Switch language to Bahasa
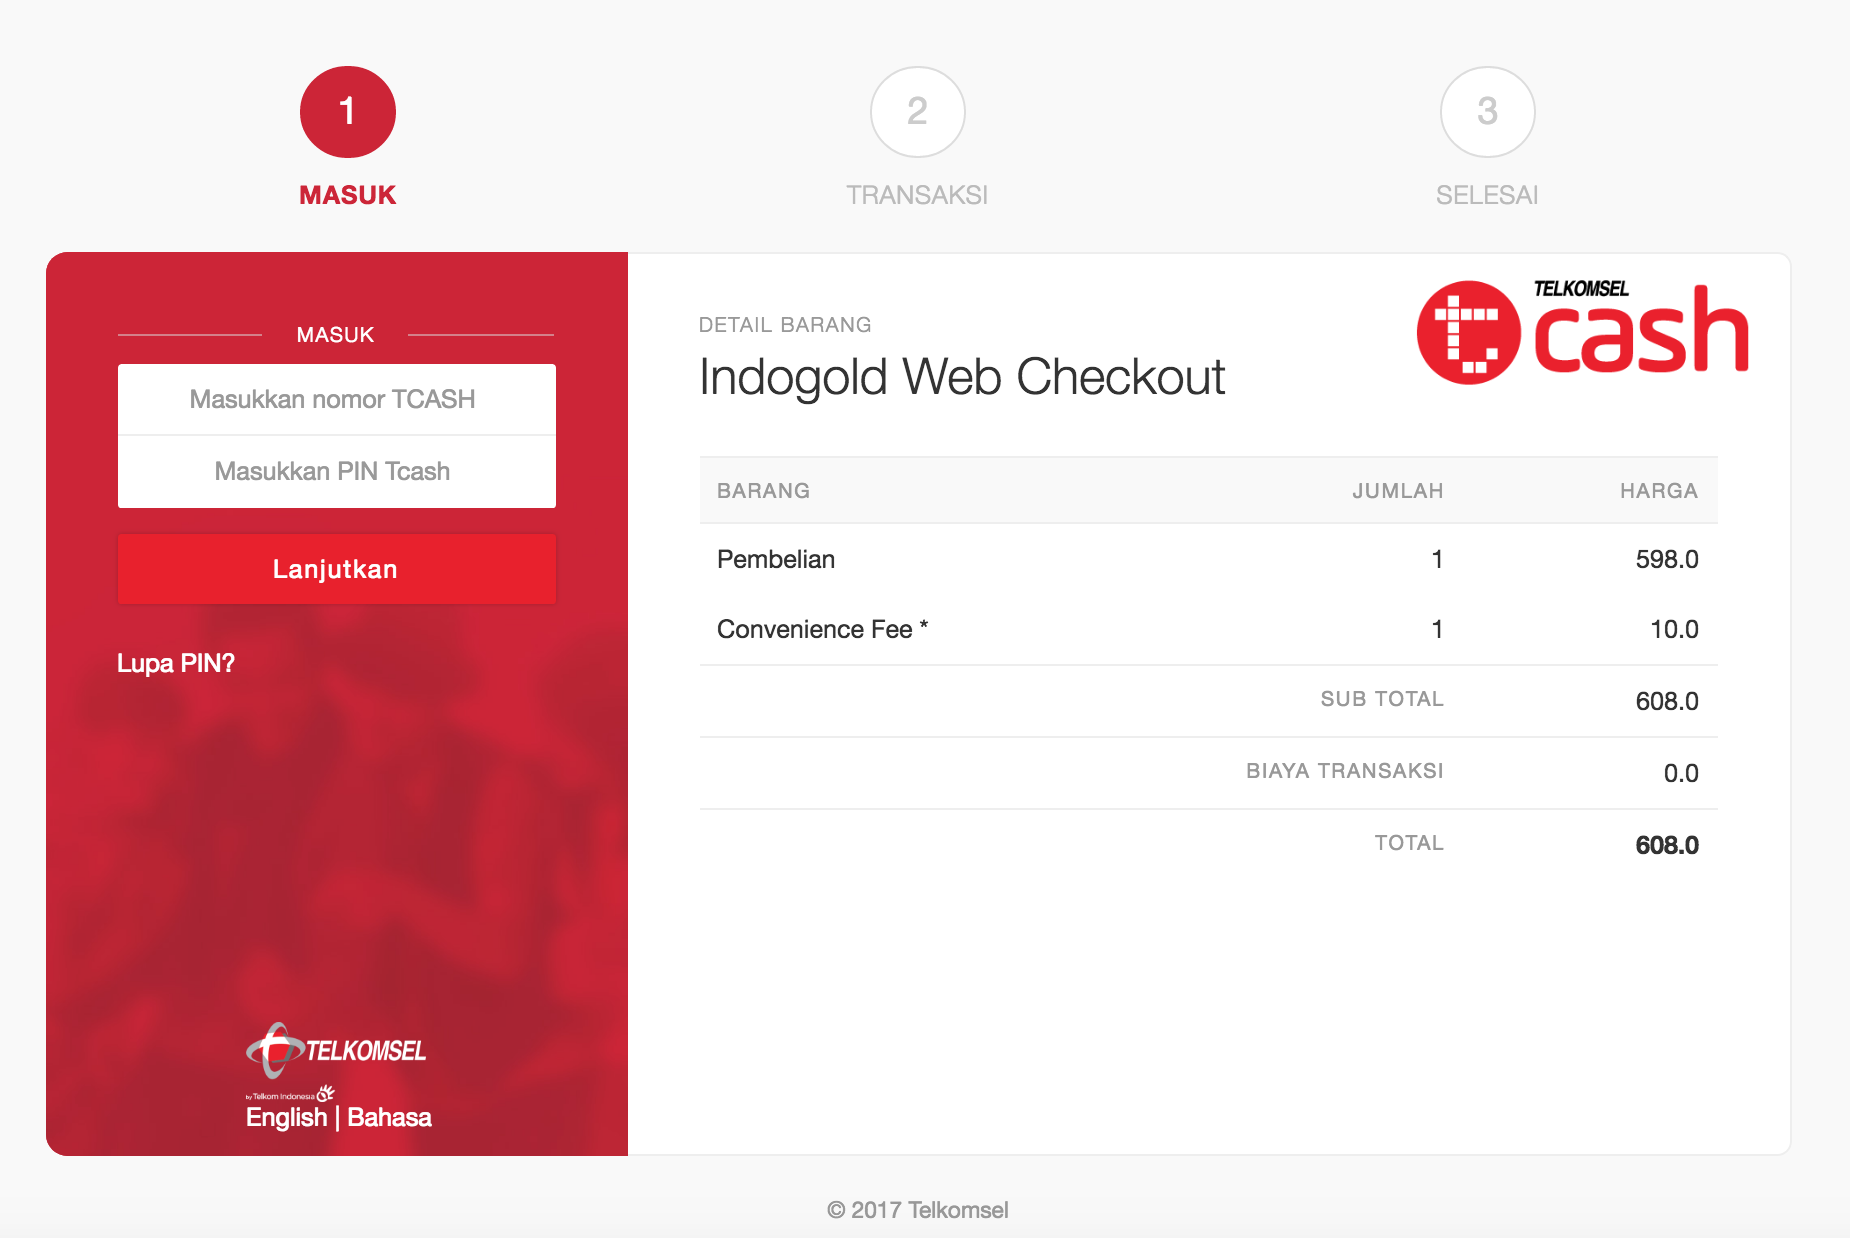 tap(390, 1117)
